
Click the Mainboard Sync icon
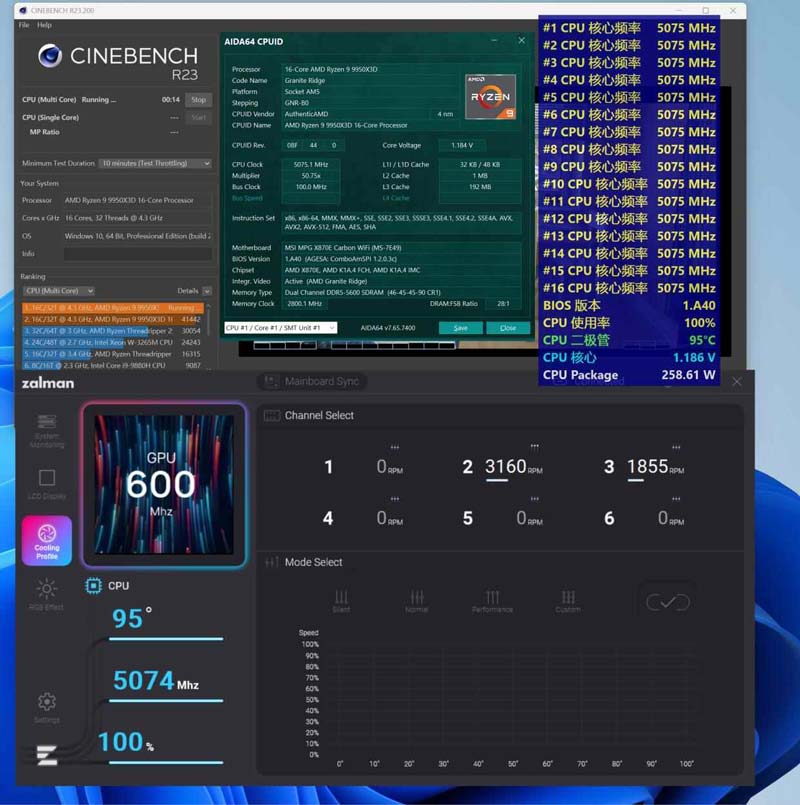pos(271,381)
